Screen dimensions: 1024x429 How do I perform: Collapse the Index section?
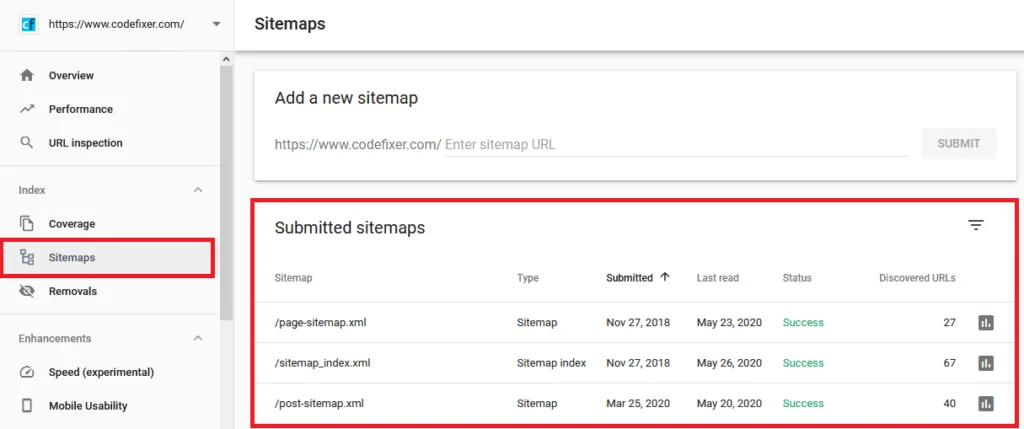coord(198,190)
